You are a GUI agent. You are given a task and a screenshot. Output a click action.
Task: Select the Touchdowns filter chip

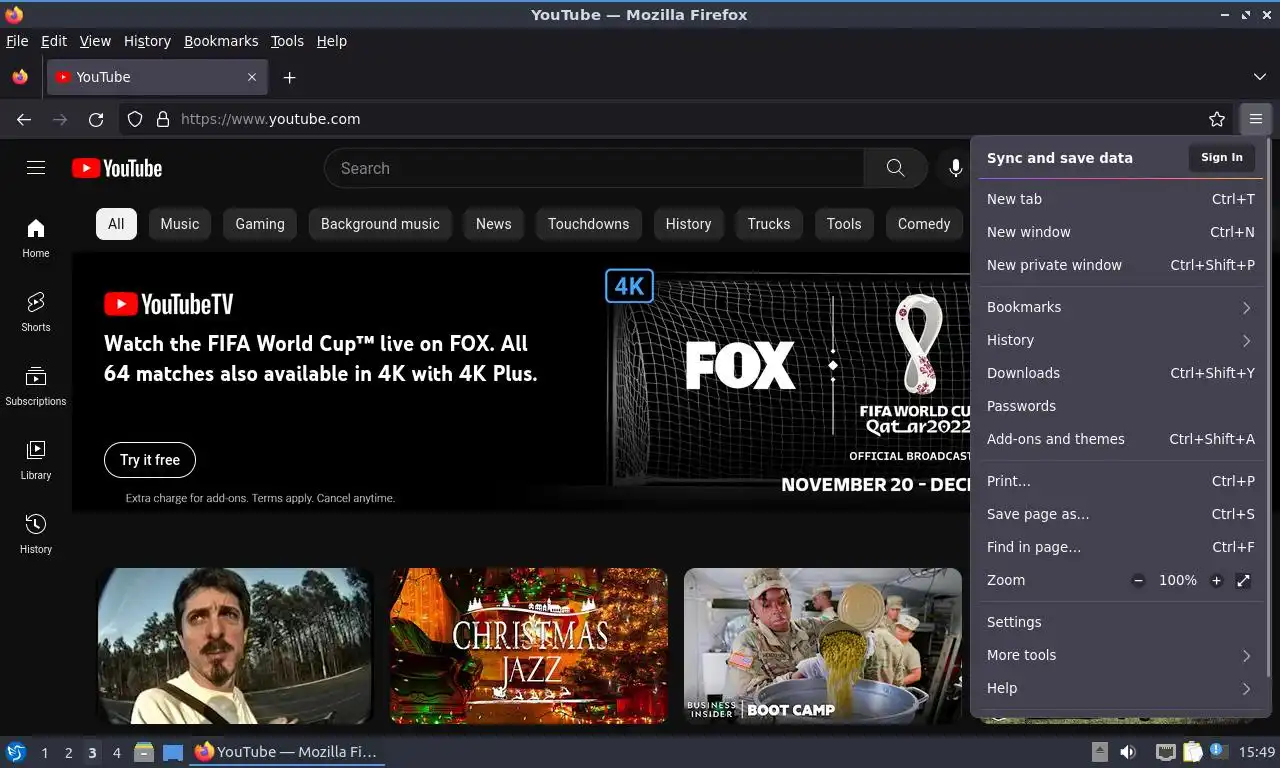[x=588, y=224]
